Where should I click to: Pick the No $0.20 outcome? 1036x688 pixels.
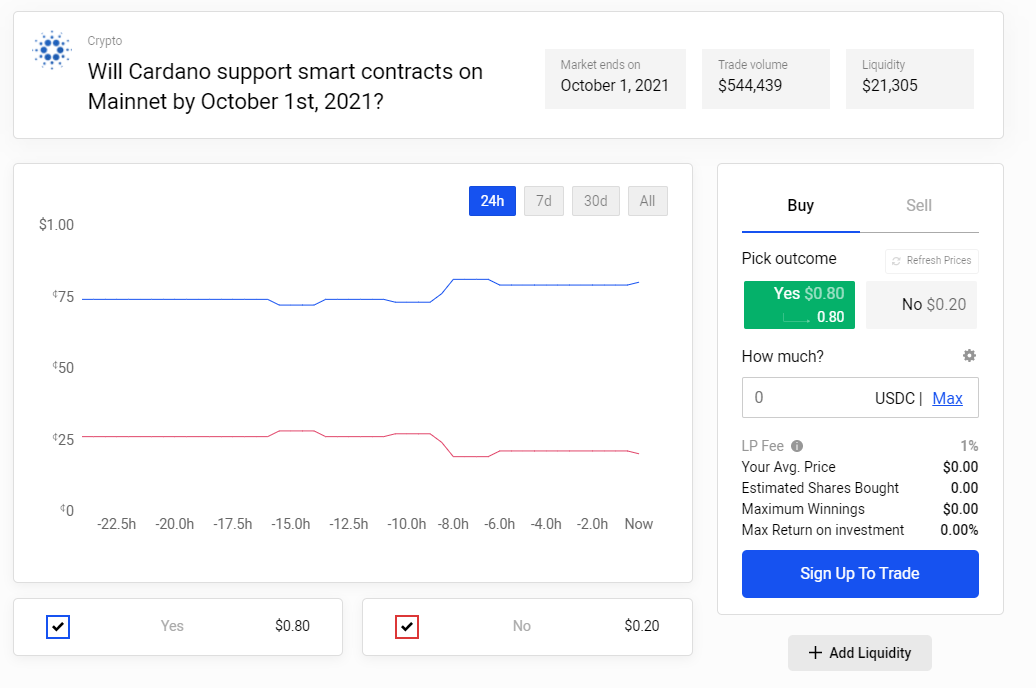pos(922,305)
